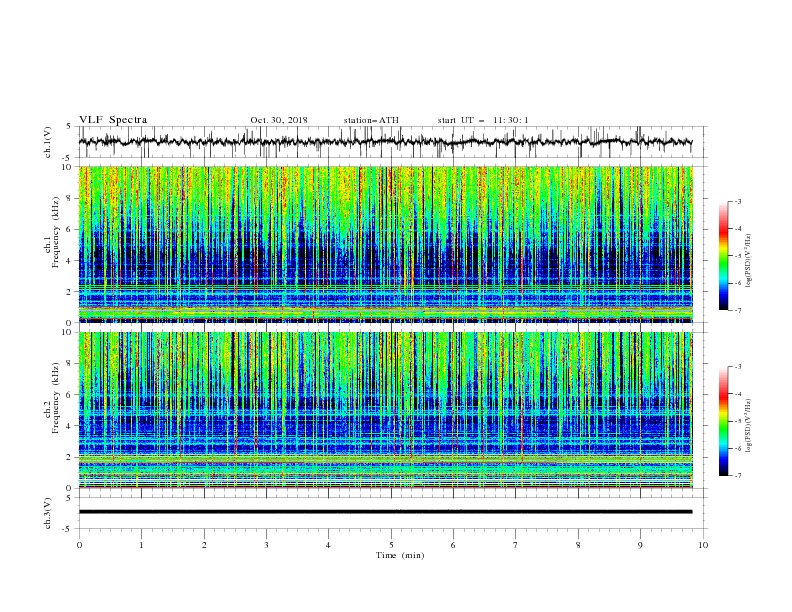The image size is (792, 612).
Task: Click the time axis tick label "9"
Action: point(640,545)
